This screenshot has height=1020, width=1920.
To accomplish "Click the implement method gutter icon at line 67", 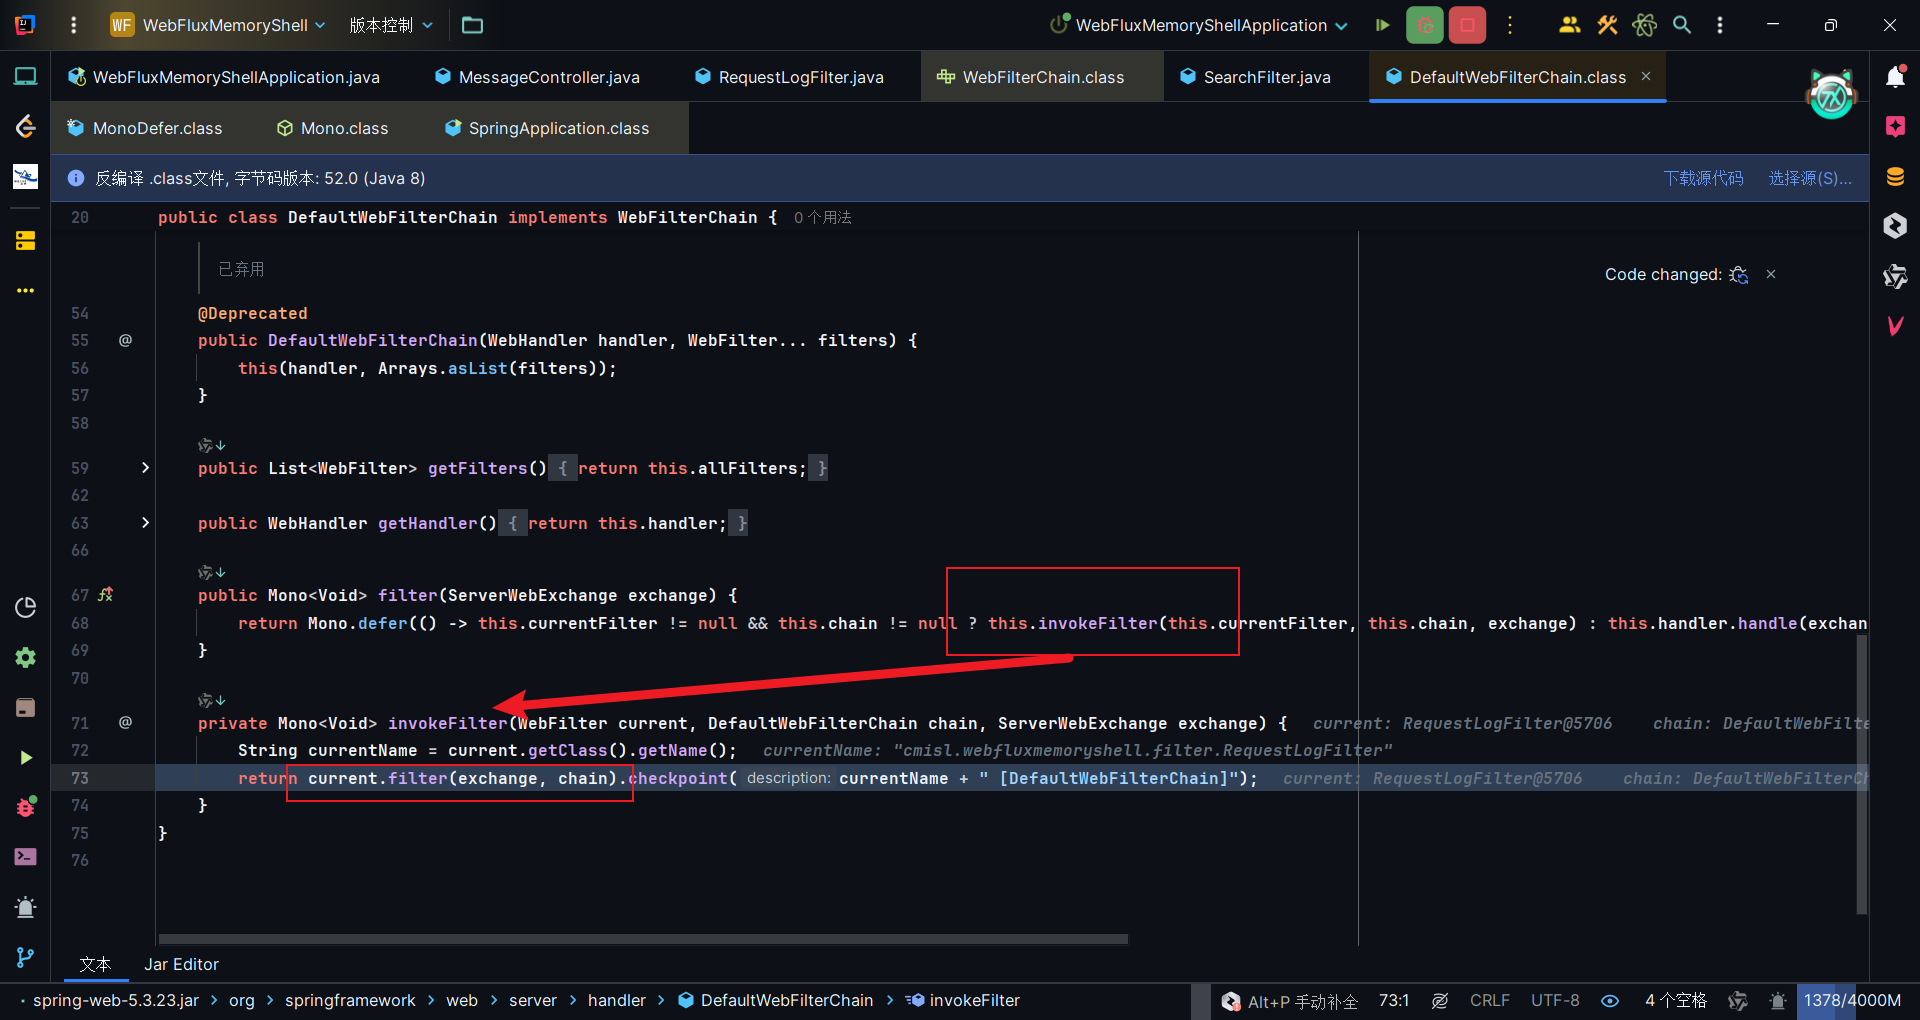I will point(106,594).
